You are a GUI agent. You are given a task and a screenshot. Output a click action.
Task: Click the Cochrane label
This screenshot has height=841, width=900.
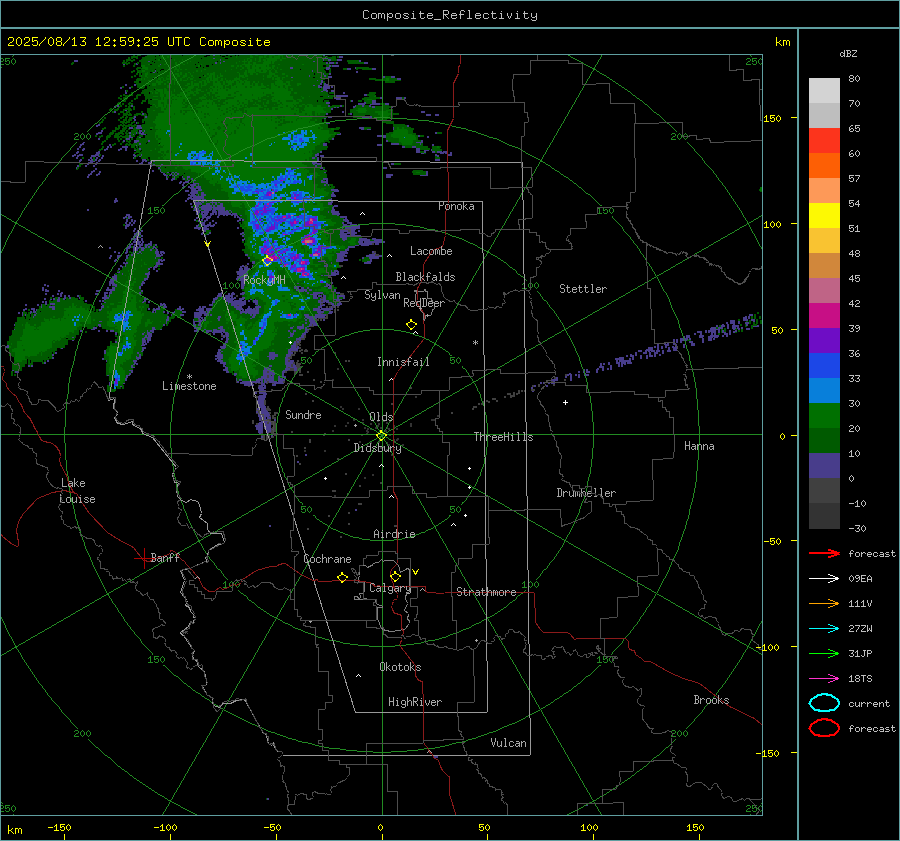tap(327, 559)
